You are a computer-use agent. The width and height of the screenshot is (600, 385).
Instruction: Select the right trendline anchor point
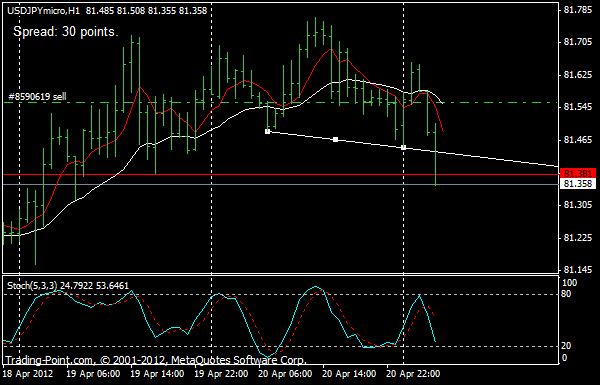[403, 147]
